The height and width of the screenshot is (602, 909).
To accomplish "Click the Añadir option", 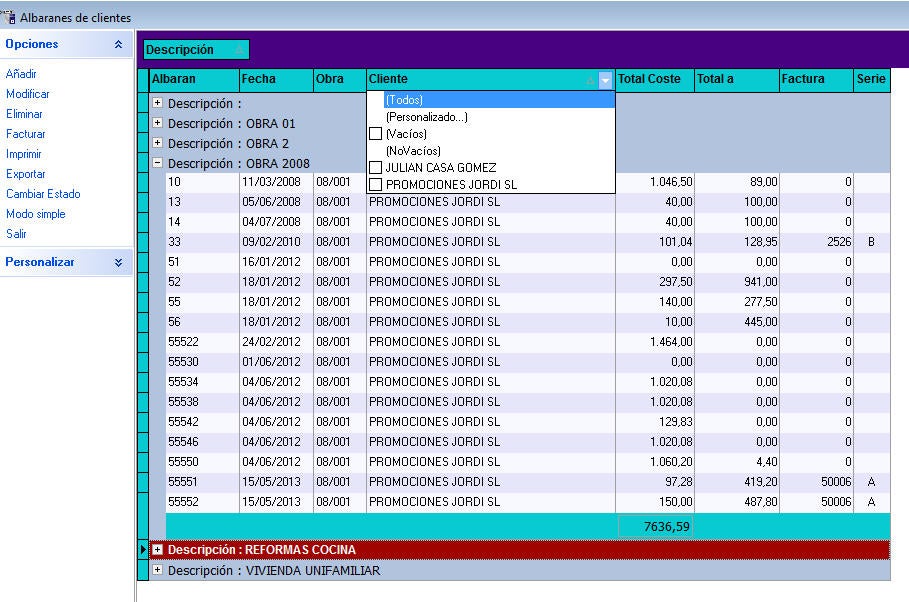I will (x=21, y=74).
